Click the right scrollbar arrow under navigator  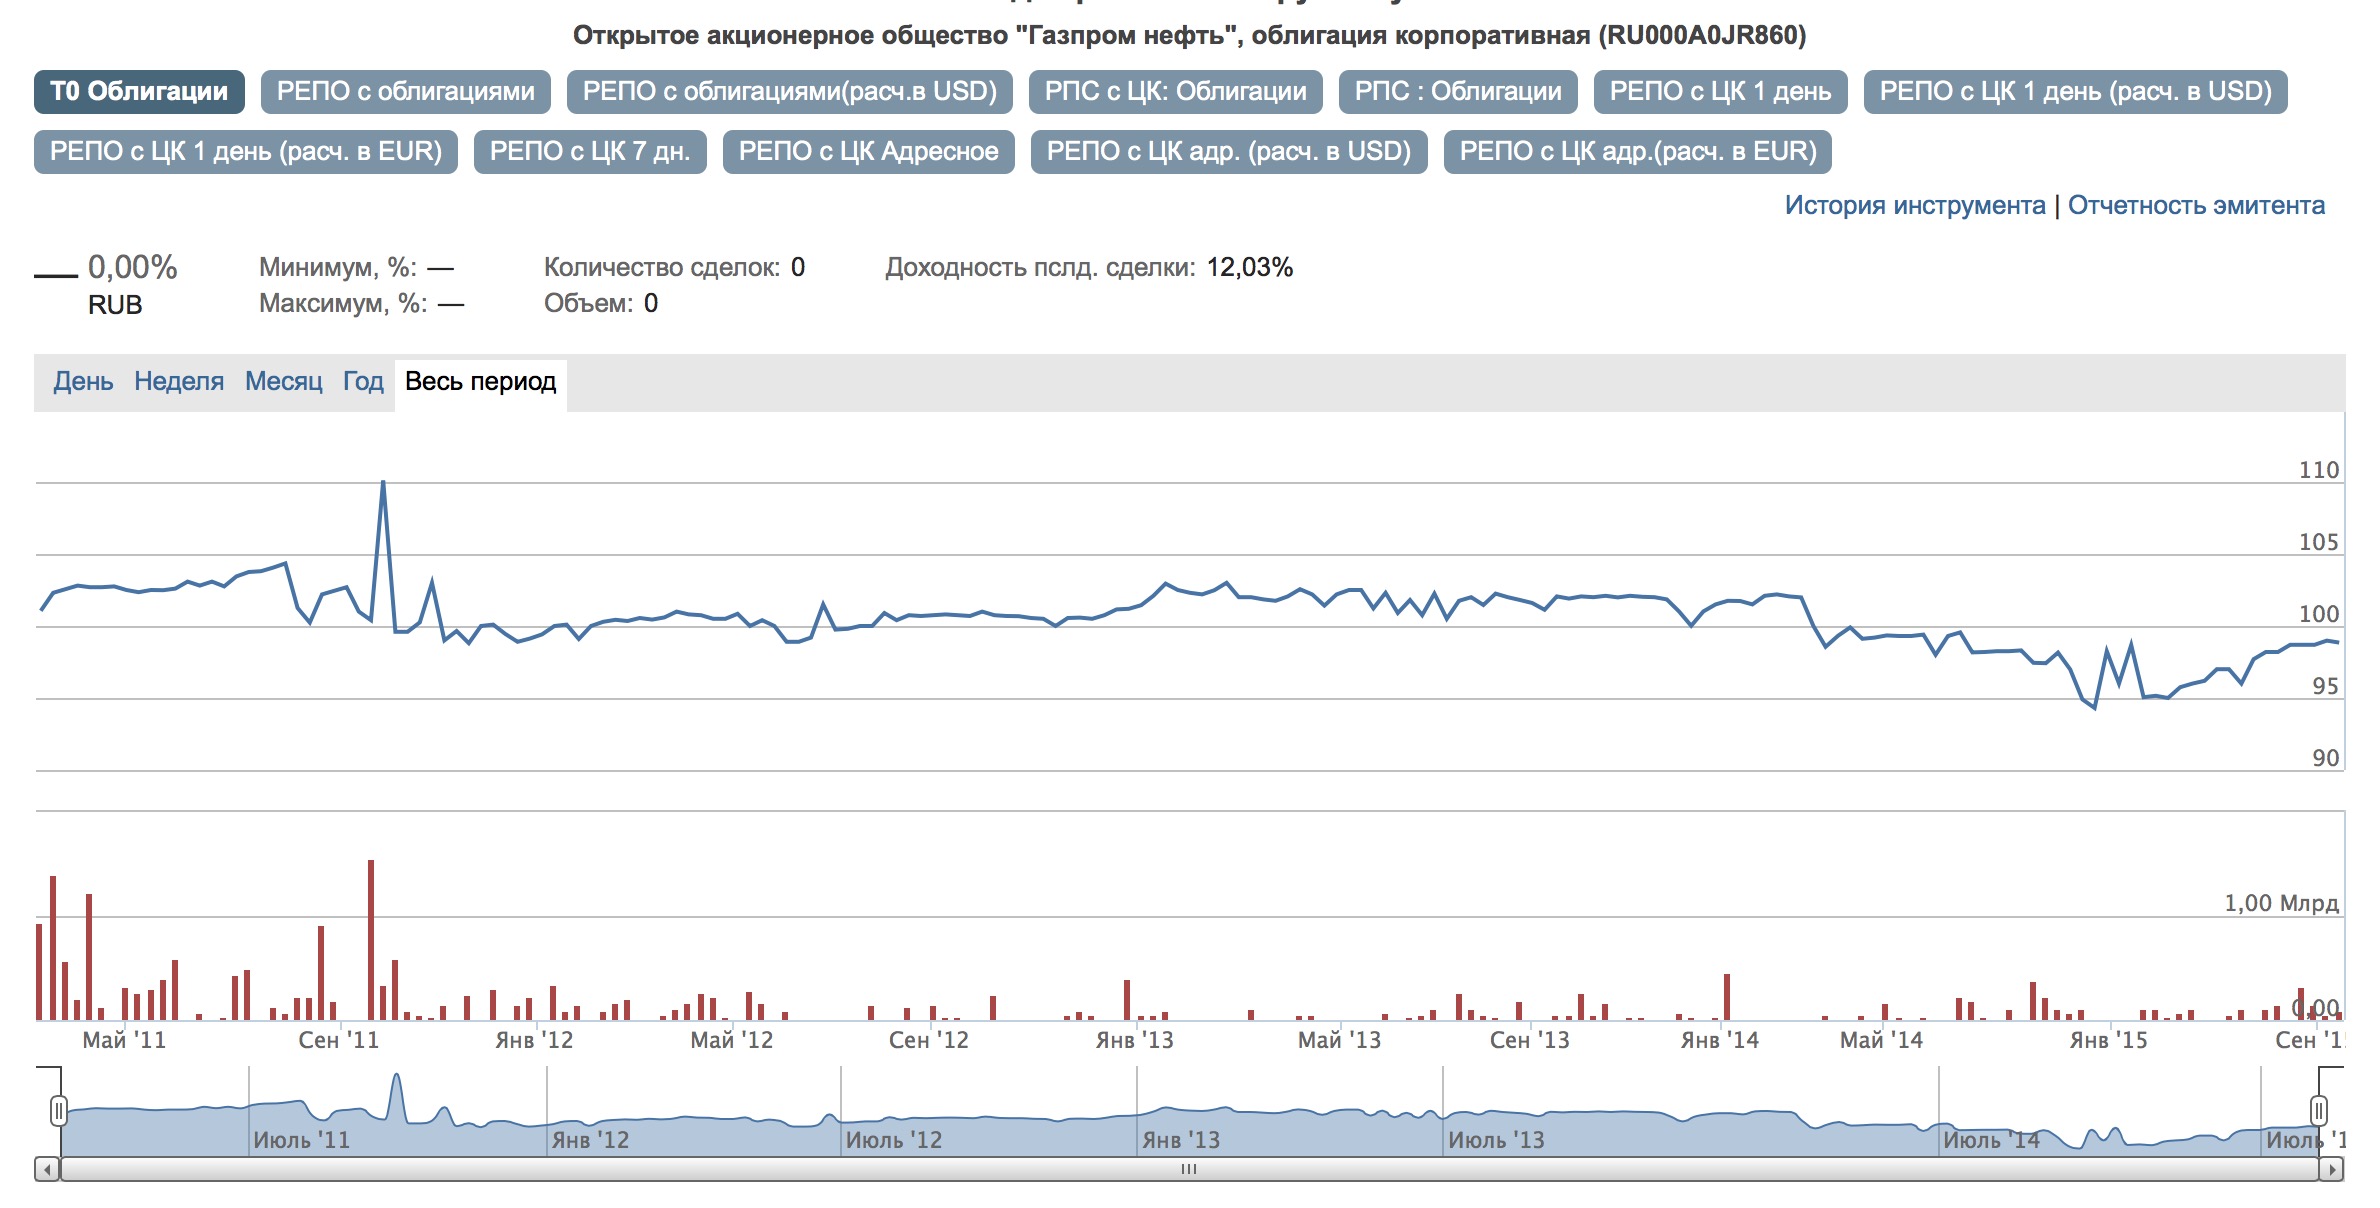(x=2332, y=1169)
